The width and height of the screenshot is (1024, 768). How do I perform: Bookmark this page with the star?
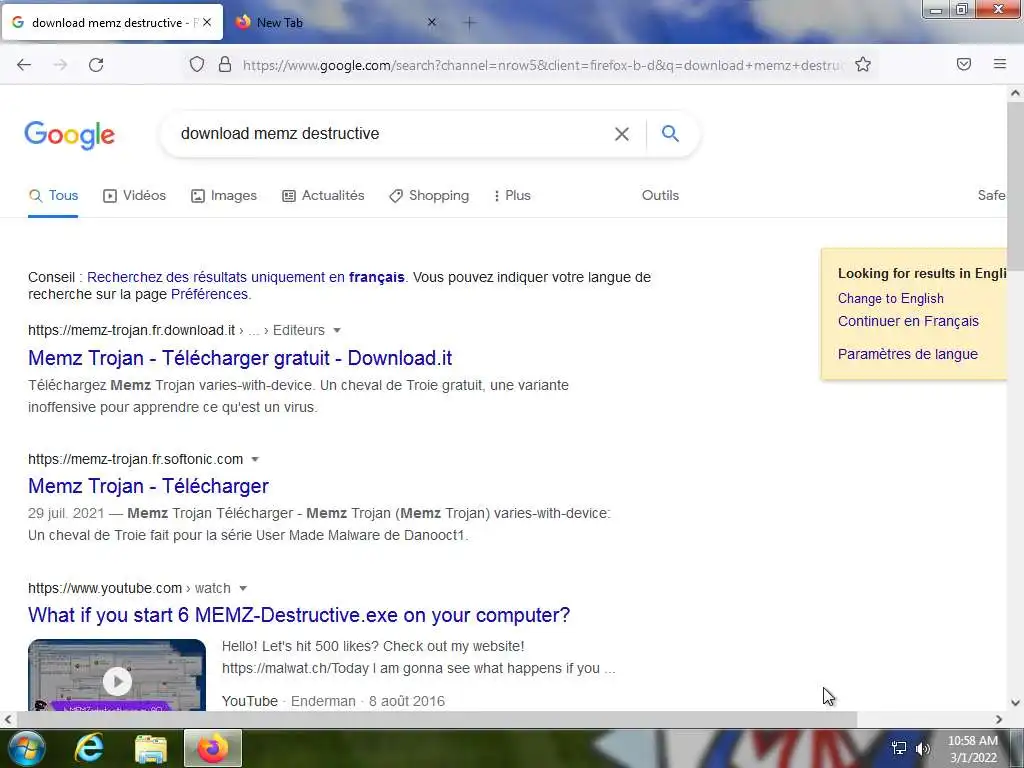pos(863,64)
